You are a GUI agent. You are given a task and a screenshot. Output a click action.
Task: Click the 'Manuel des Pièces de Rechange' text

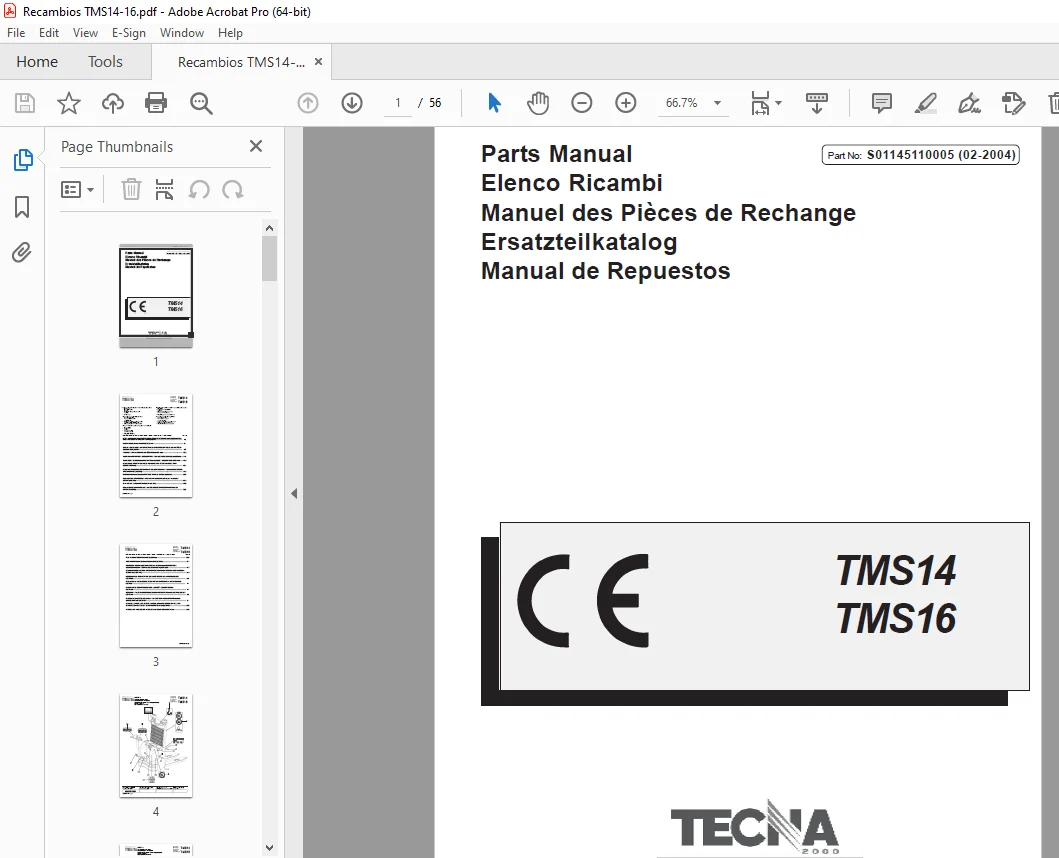click(x=668, y=213)
